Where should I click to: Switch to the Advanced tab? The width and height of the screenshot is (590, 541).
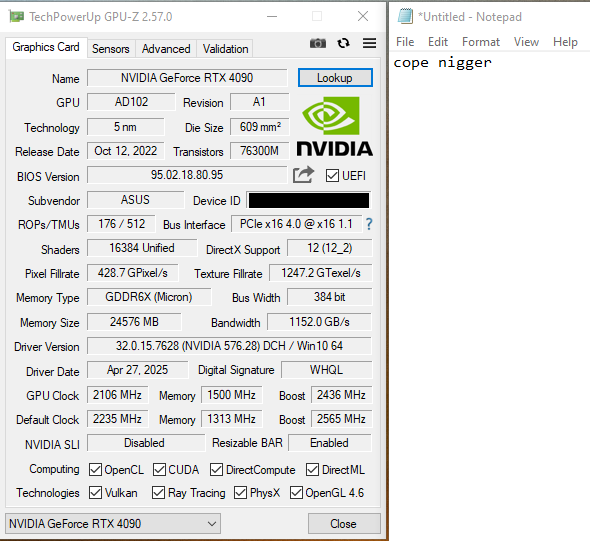166,49
